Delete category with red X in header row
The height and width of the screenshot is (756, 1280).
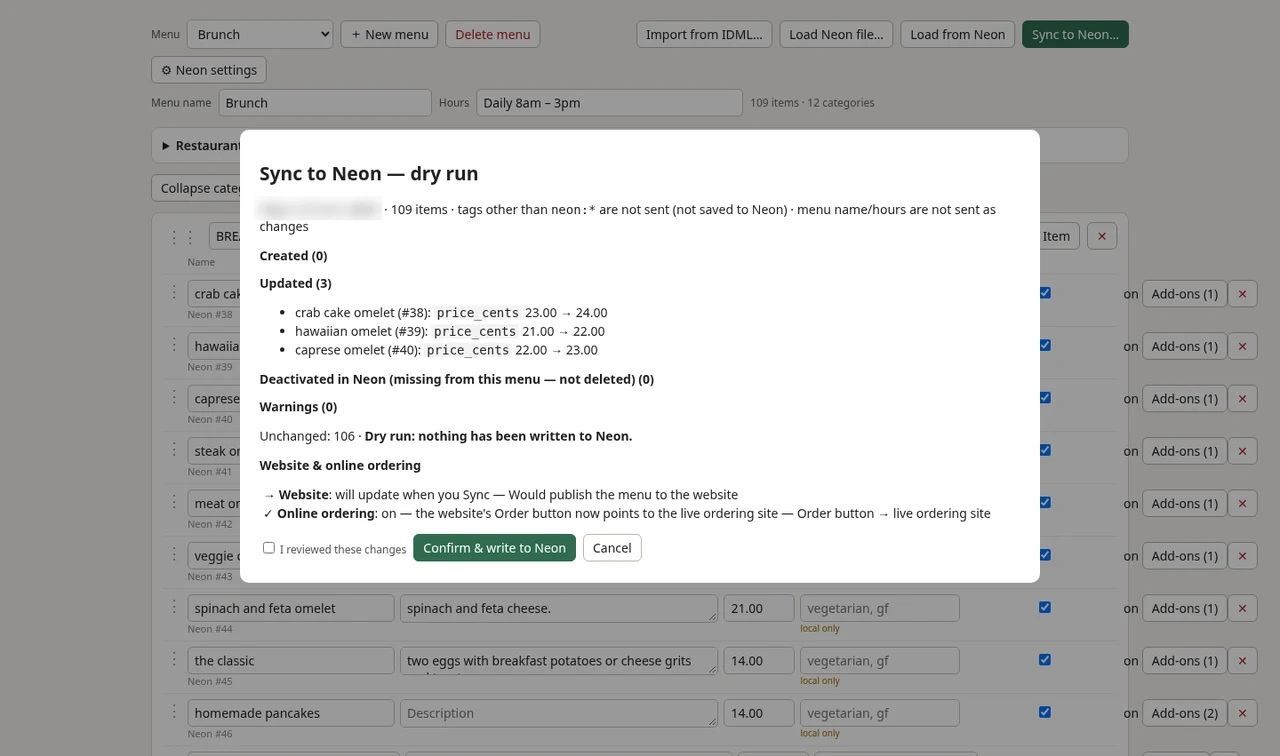tap(1102, 236)
